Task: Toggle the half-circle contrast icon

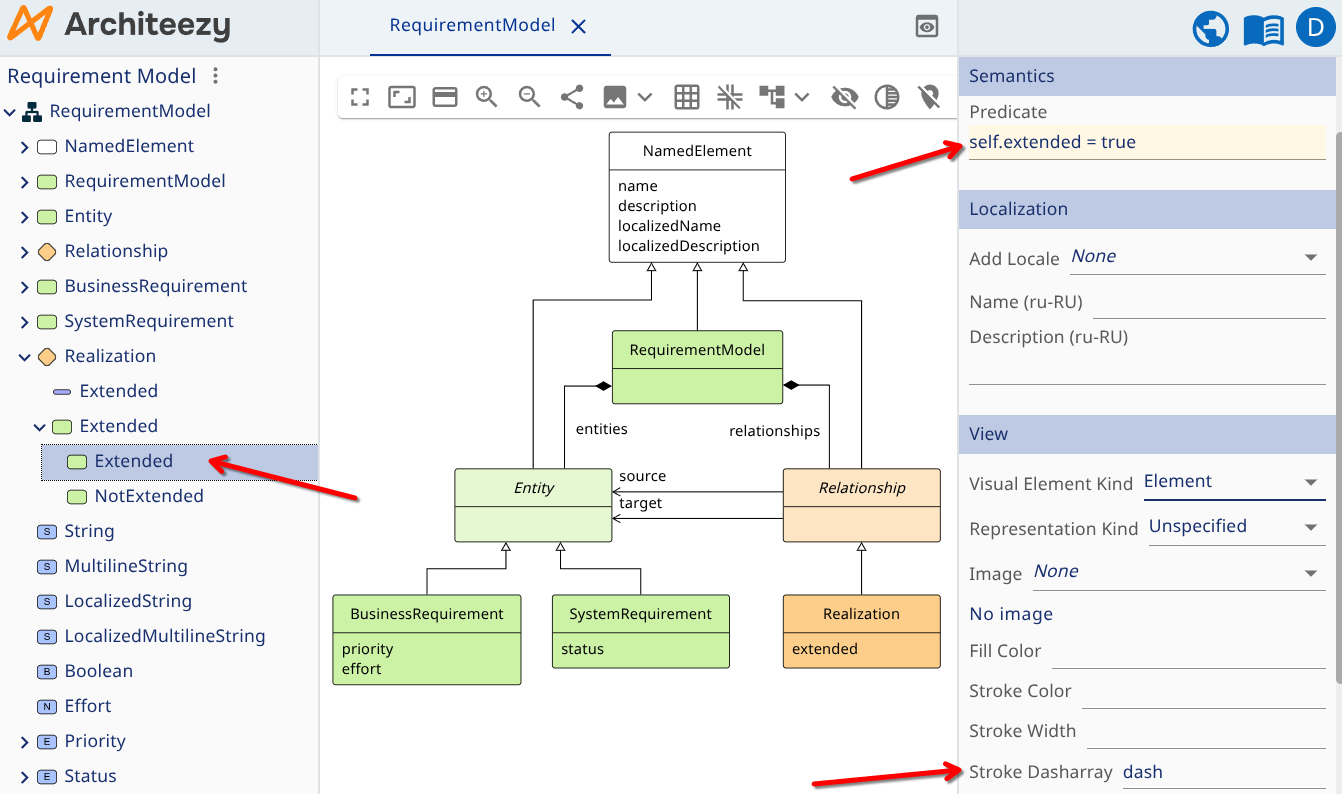Action: [x=887, y=97]
